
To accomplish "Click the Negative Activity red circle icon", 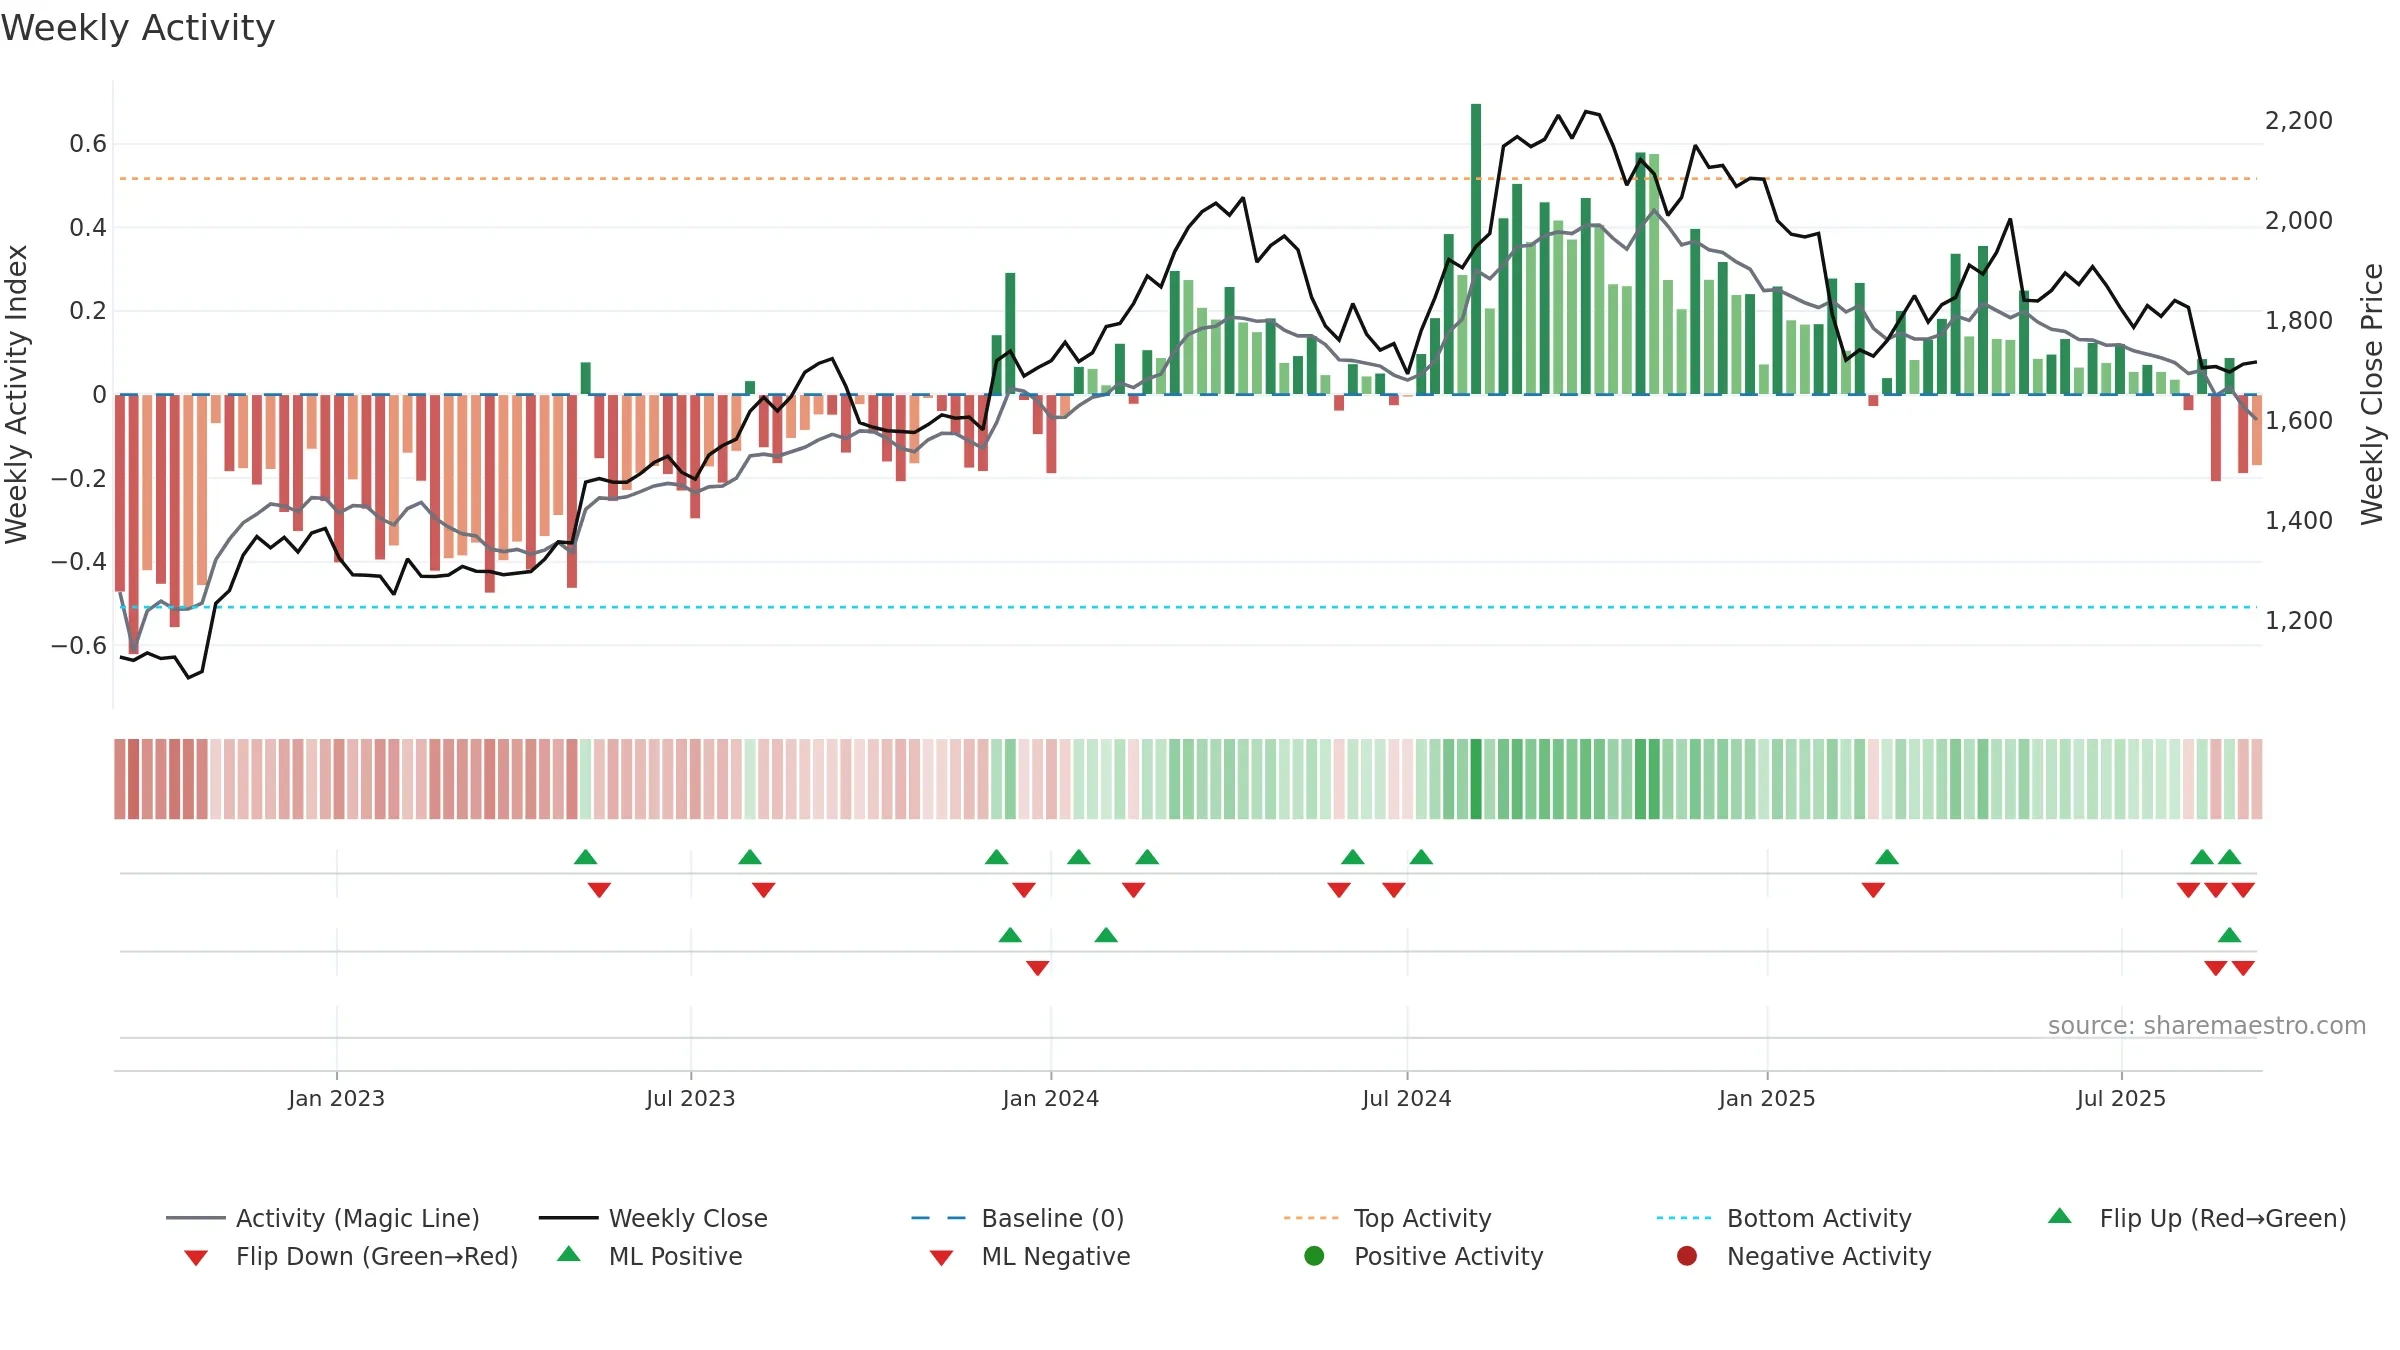I will pyautogui.click(x=1687, y=1255).
